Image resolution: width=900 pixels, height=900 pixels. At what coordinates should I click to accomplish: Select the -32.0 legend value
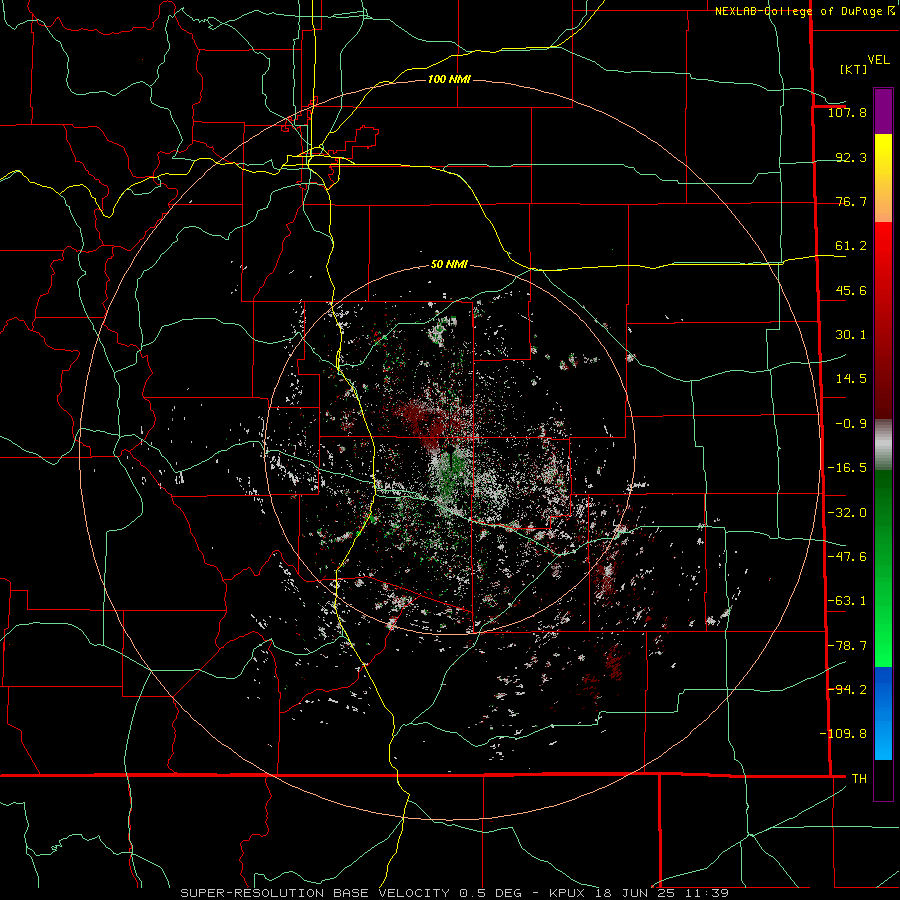(847, 513)
